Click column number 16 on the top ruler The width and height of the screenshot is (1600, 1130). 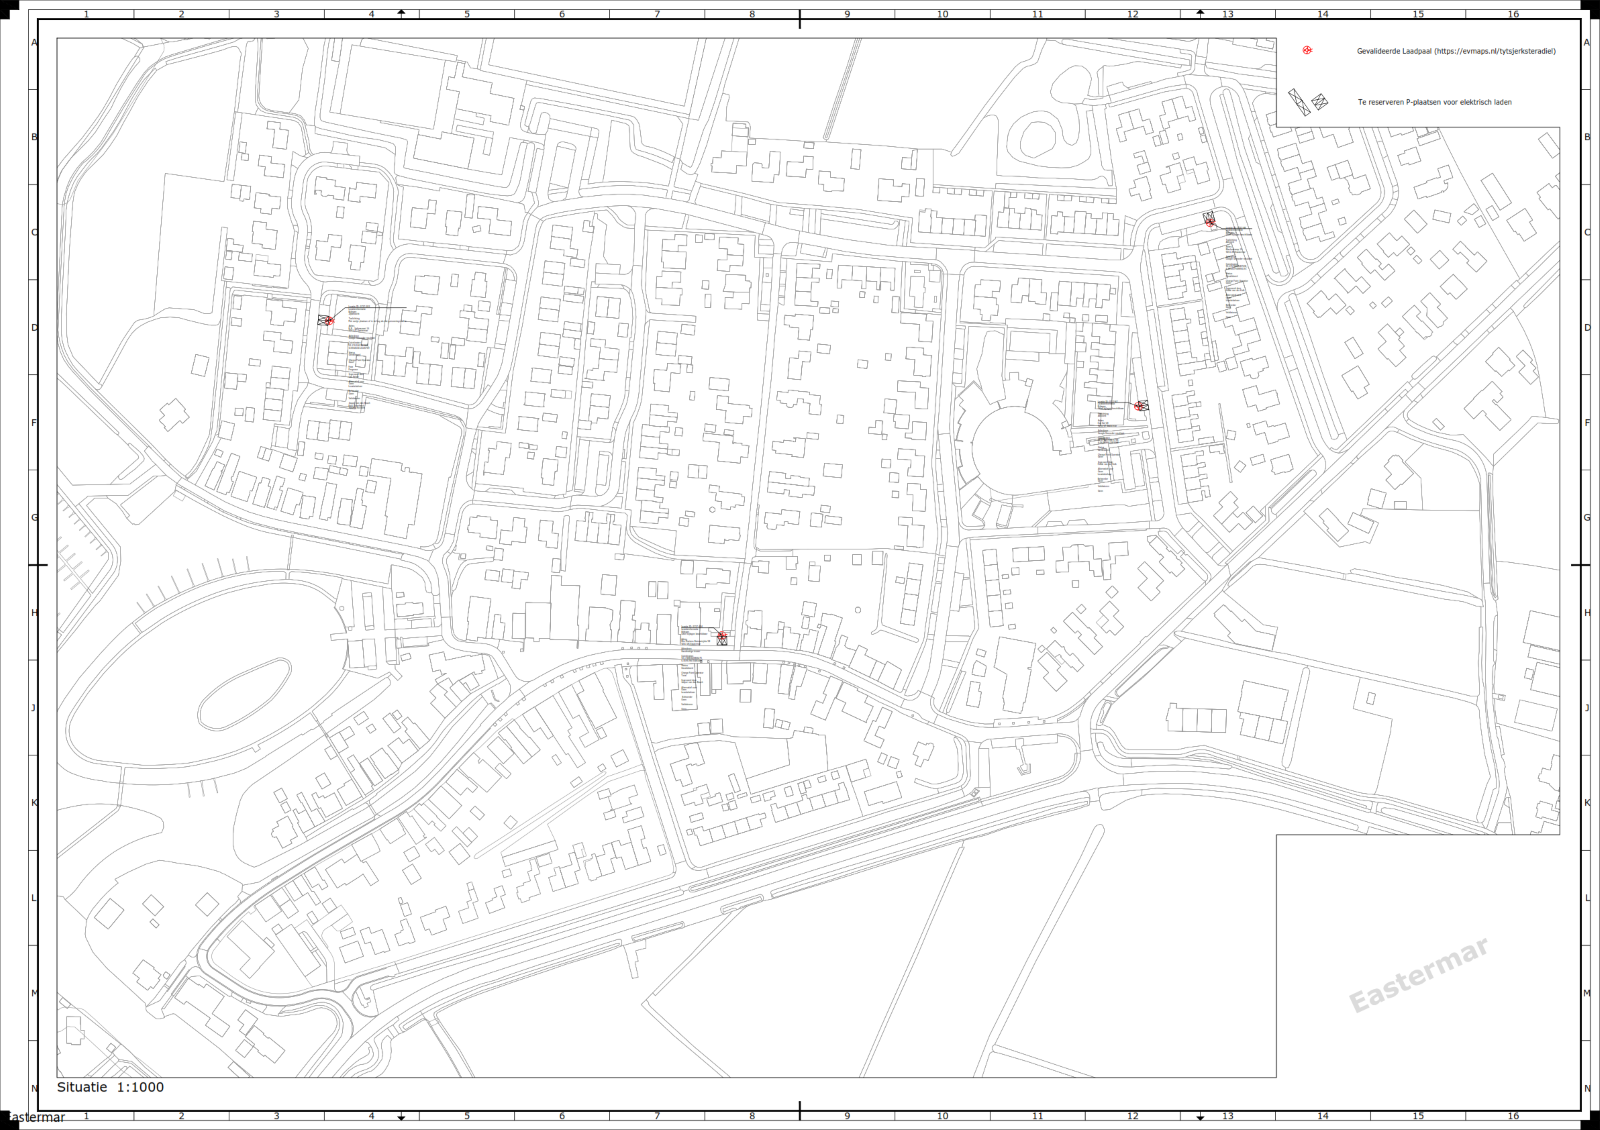tap(1513, 14)
